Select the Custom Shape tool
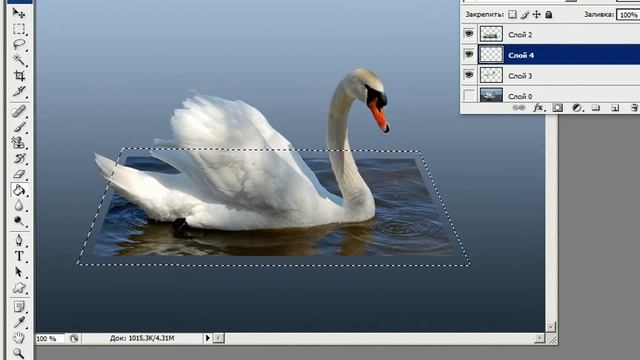This screenshot has width=640, height=360. click(x=19, y=288)
